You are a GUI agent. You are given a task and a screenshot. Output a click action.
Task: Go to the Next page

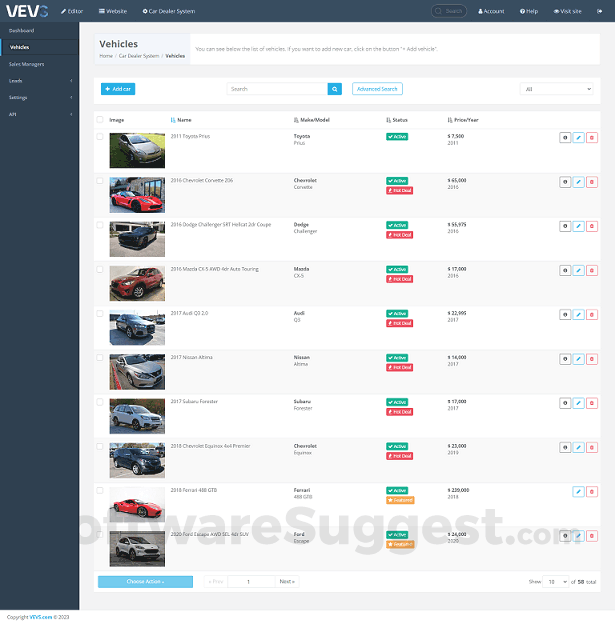pos(287,582)
